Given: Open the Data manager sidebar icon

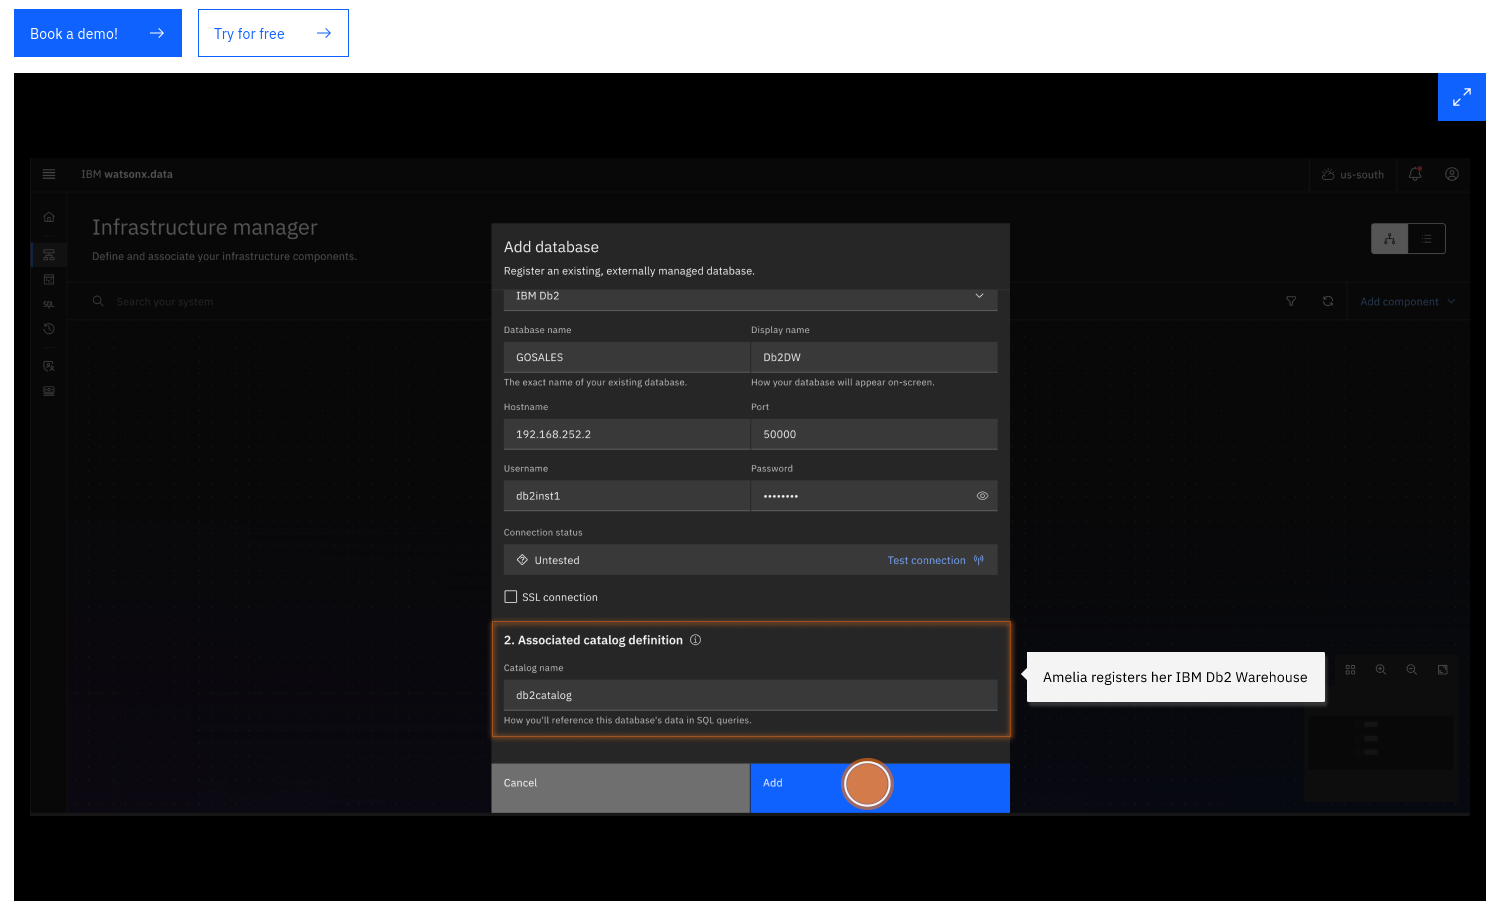Looking at the screenshot, I should click(49, 279).
